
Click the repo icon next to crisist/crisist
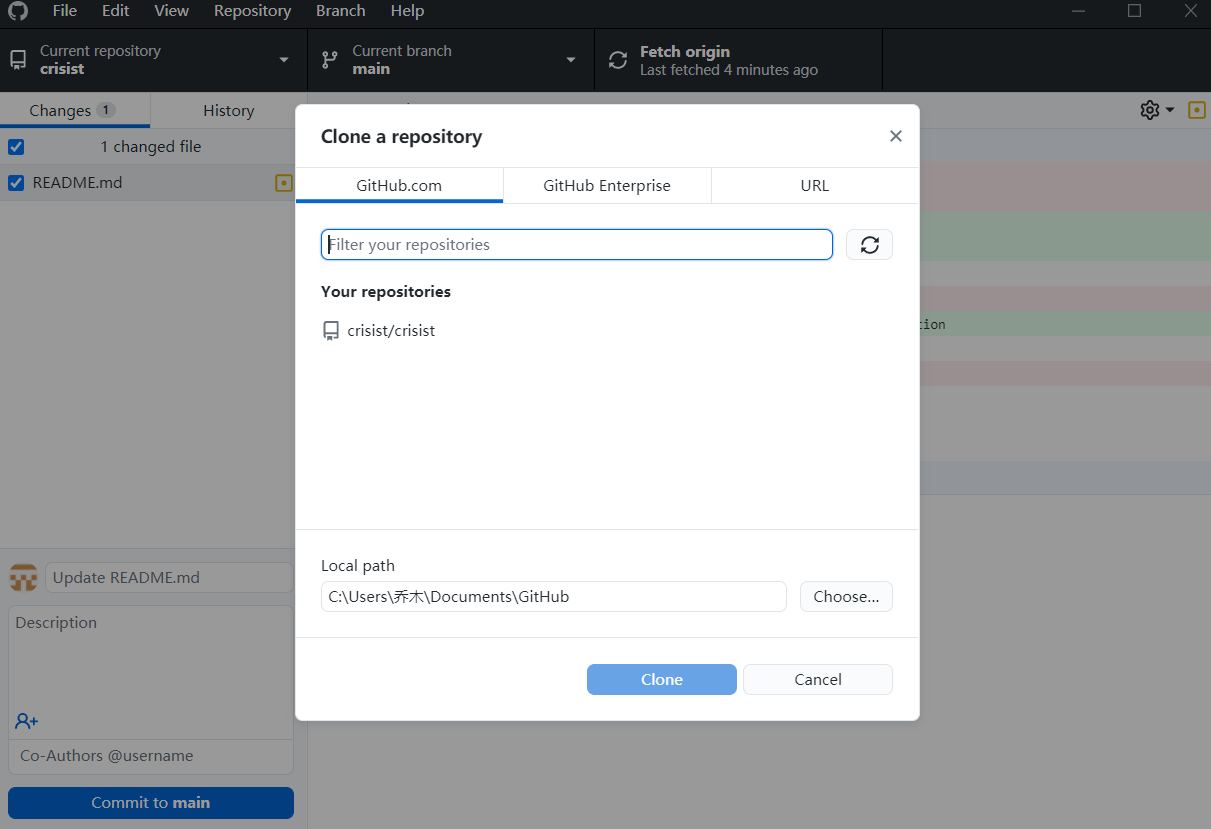point(331,331)
